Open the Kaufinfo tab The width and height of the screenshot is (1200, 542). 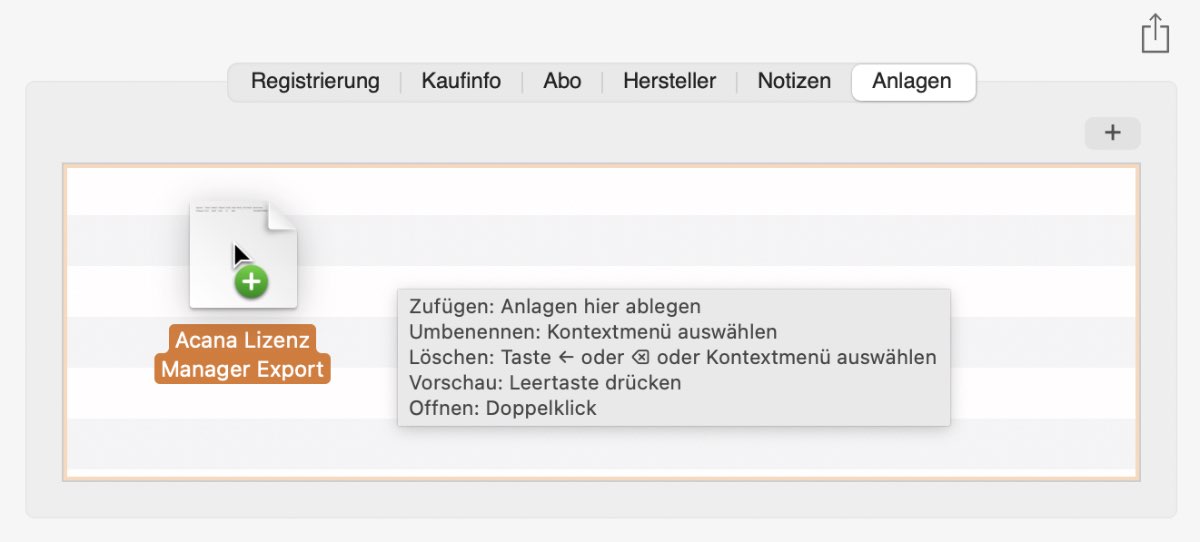(x=461, y=81)
